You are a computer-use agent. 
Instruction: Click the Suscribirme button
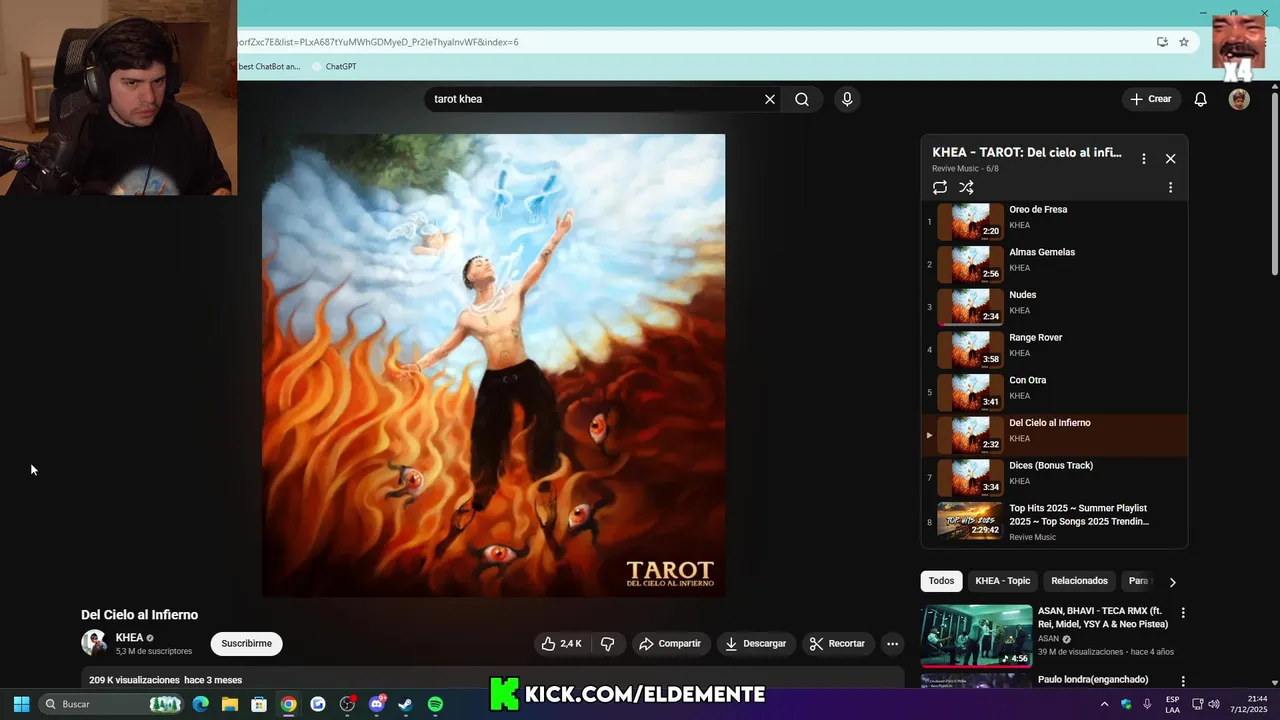point(246,644)
